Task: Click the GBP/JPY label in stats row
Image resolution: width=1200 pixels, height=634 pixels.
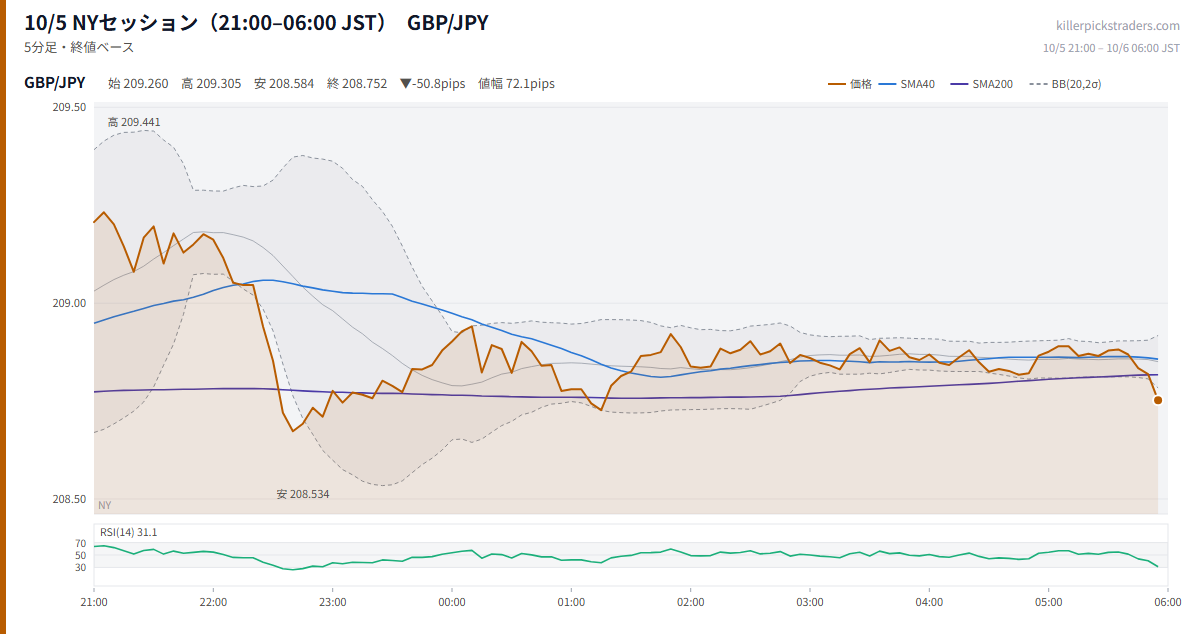Action: (x=55, y=83)
